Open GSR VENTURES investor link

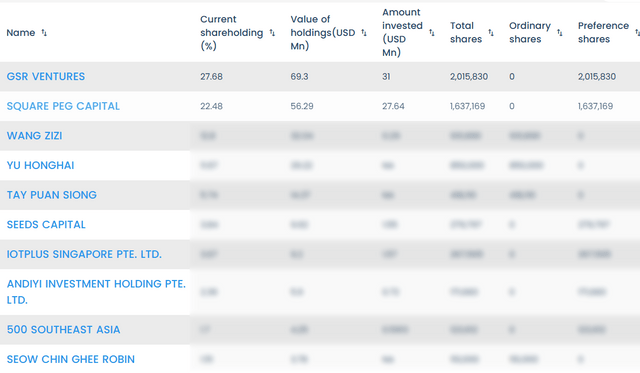pyautogui.click(x=46, y=76)
